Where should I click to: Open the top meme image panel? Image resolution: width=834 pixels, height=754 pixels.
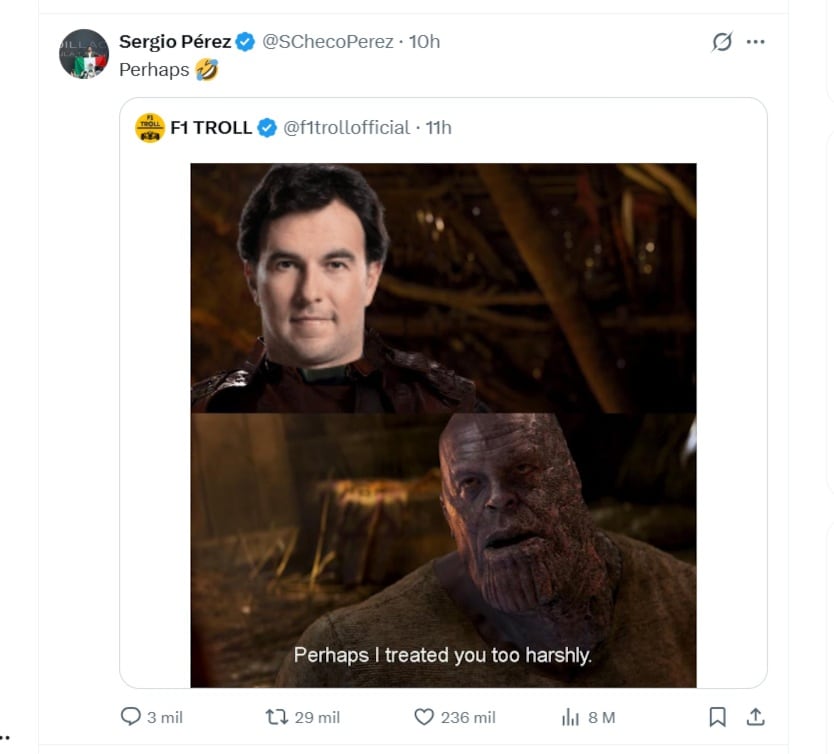pos(443,288)
